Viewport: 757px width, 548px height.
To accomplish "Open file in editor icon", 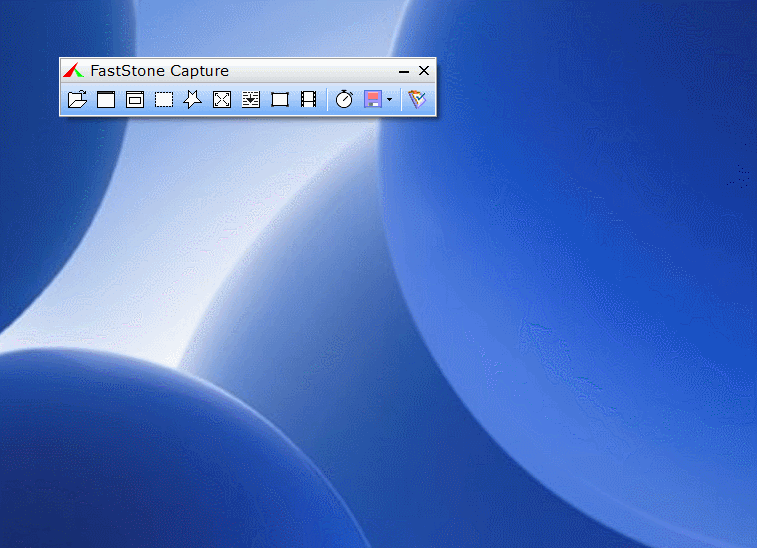I will coord(77,99).
